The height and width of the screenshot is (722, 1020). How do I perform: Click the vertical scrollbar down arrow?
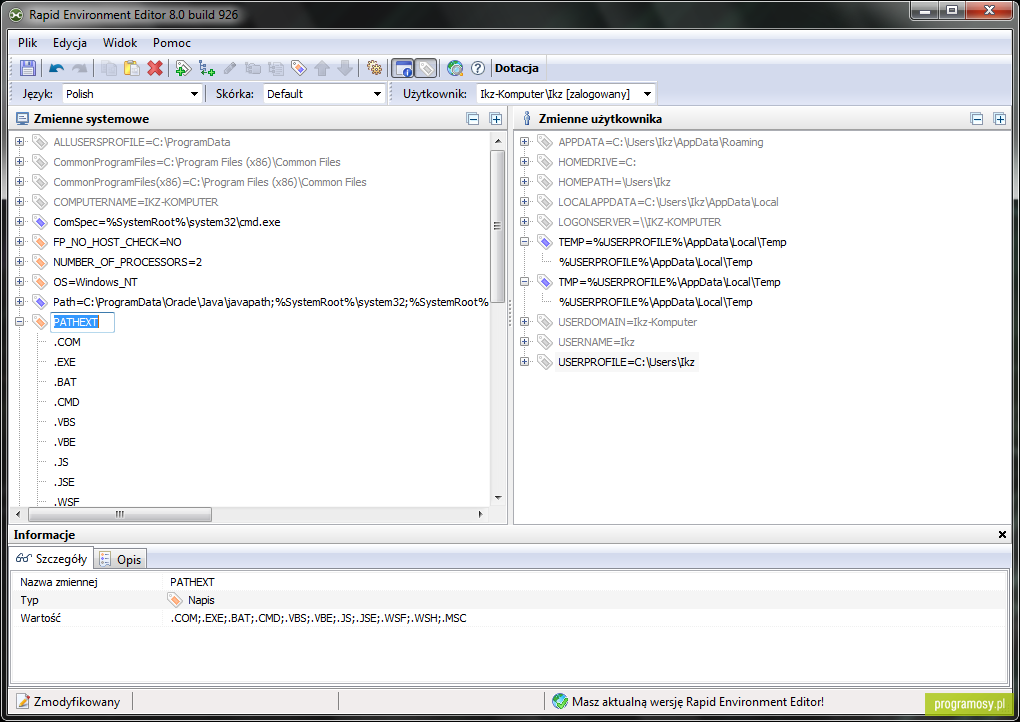(x=498, y=498)
